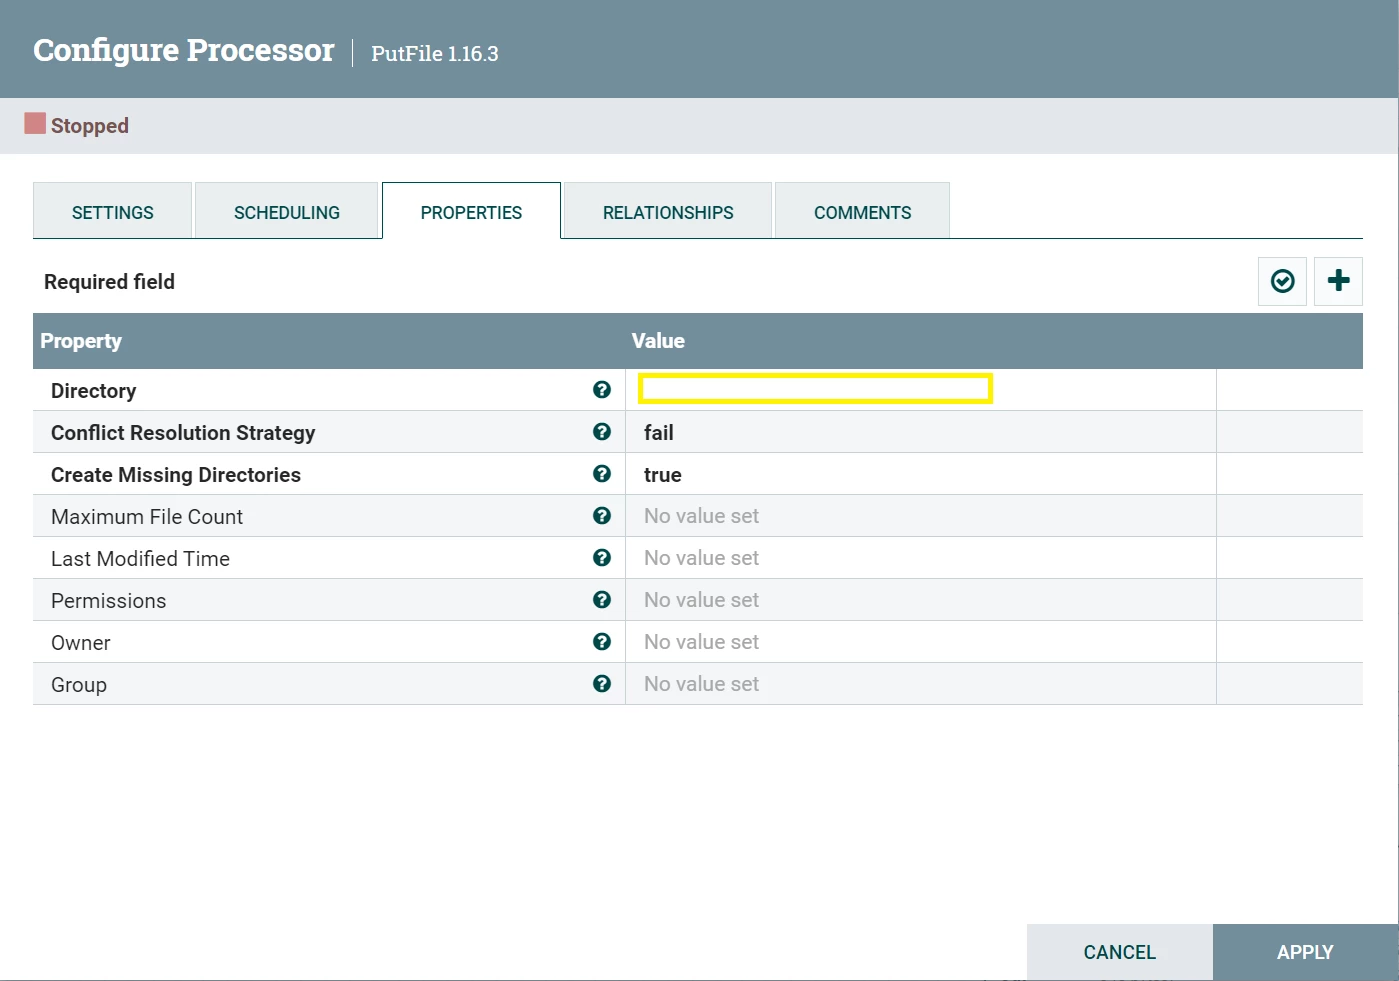
Task: Select the Last Modified Time label
Action: tap(140, 559)
